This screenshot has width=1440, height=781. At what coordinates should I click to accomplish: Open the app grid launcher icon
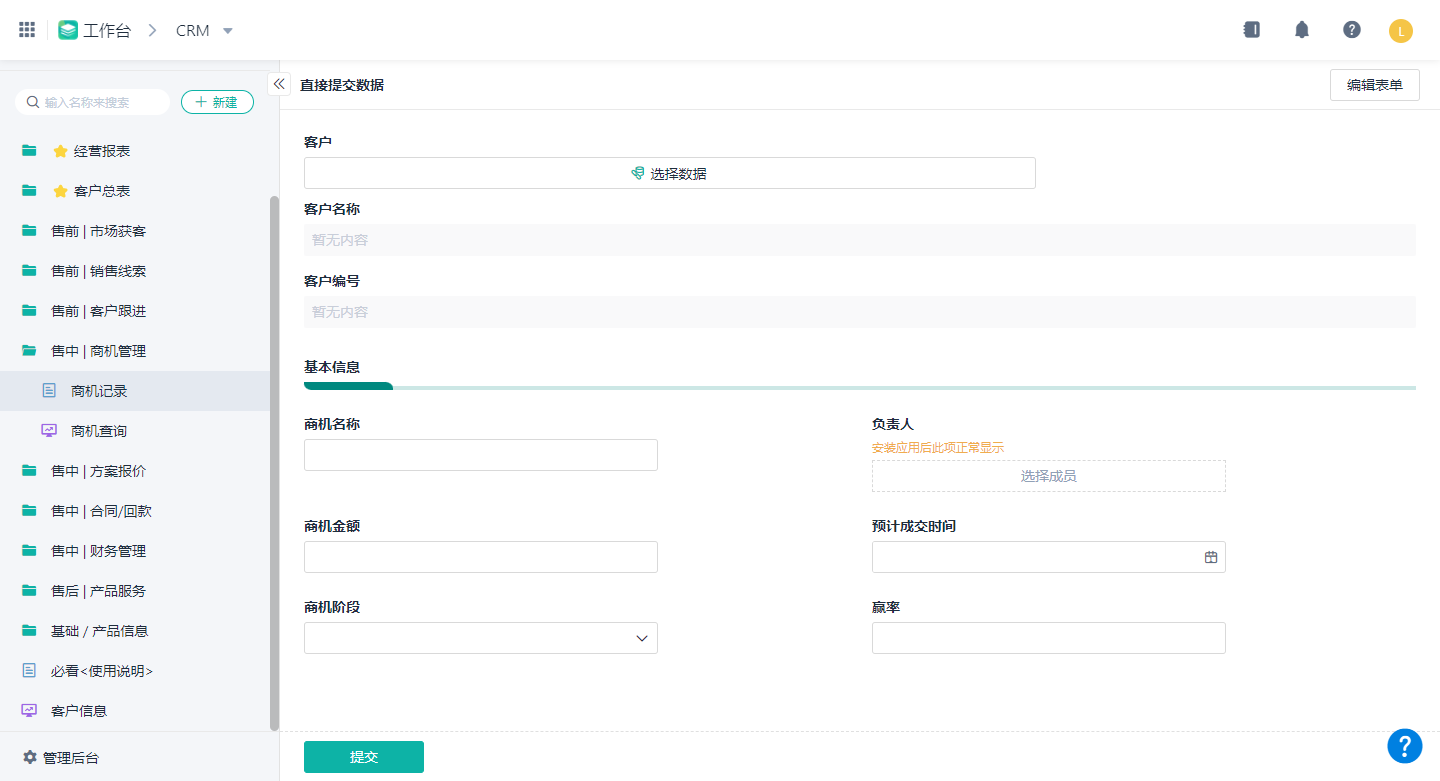27,30
